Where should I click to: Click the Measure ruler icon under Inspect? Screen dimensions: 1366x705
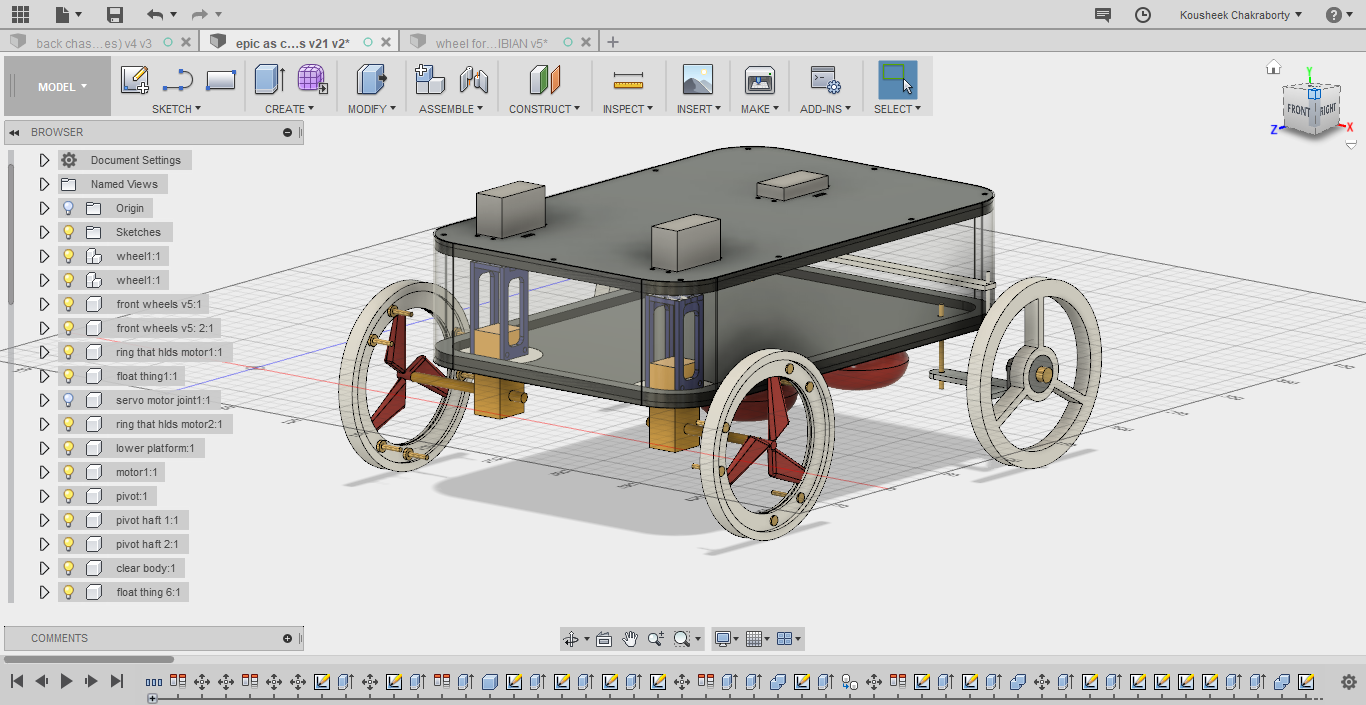point(628,80)
